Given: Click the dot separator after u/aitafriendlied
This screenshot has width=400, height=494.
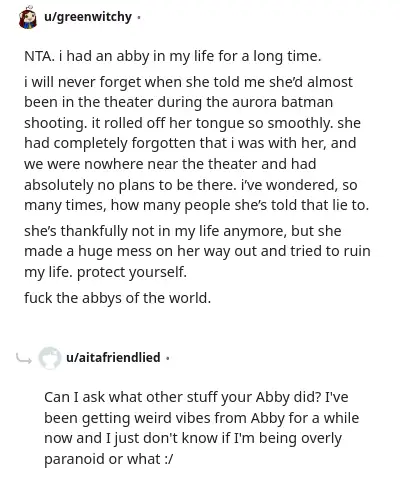Looking at the screenshot, I should 167,359.
